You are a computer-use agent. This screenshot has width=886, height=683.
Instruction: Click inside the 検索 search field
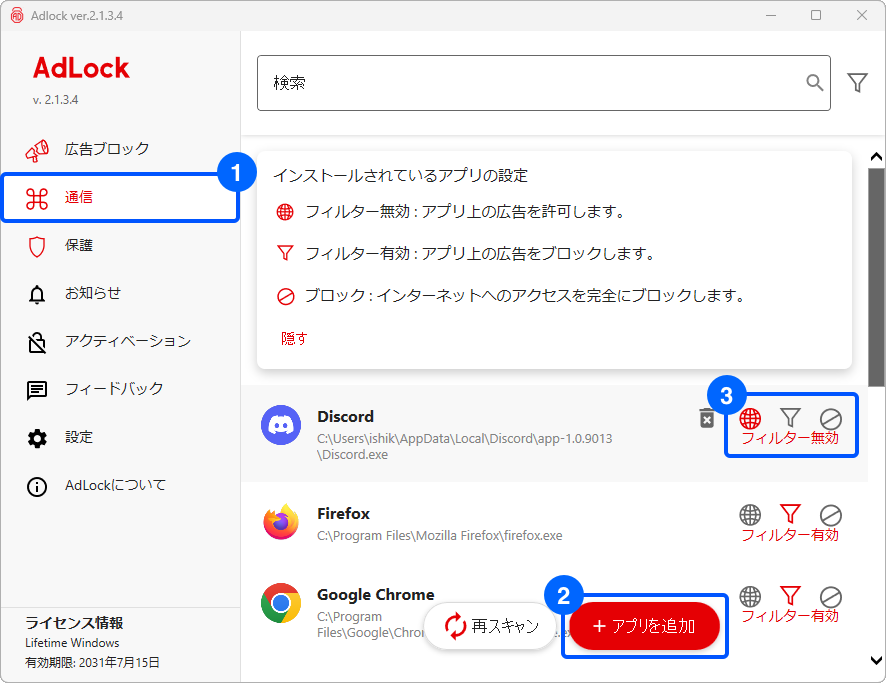pos(500,83)
